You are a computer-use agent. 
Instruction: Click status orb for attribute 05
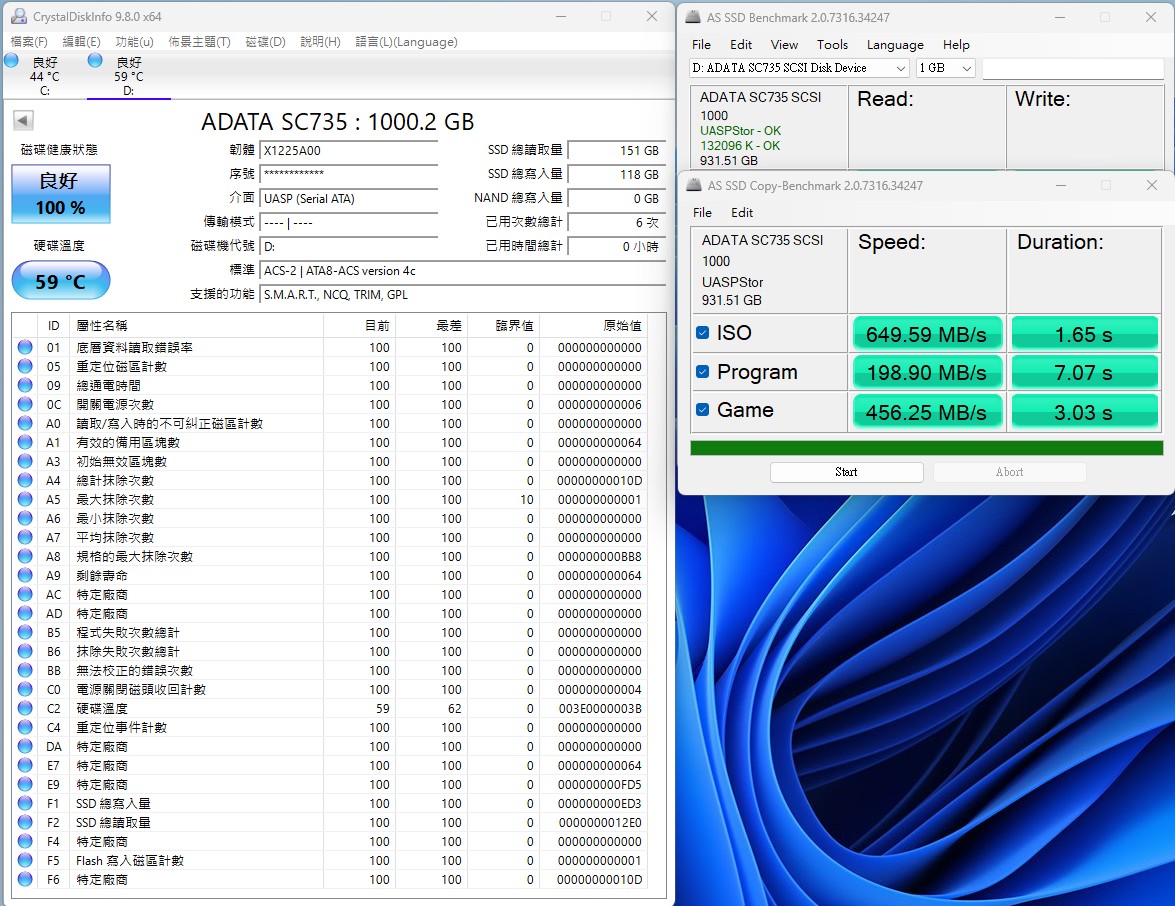25,366
